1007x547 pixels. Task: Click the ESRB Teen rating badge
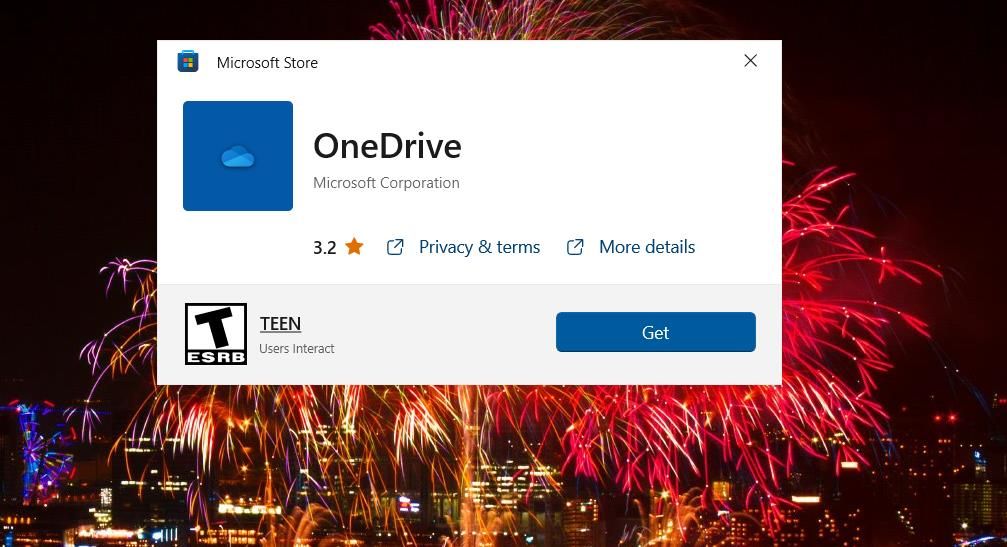pyautogui.click(x=216, y=334)
